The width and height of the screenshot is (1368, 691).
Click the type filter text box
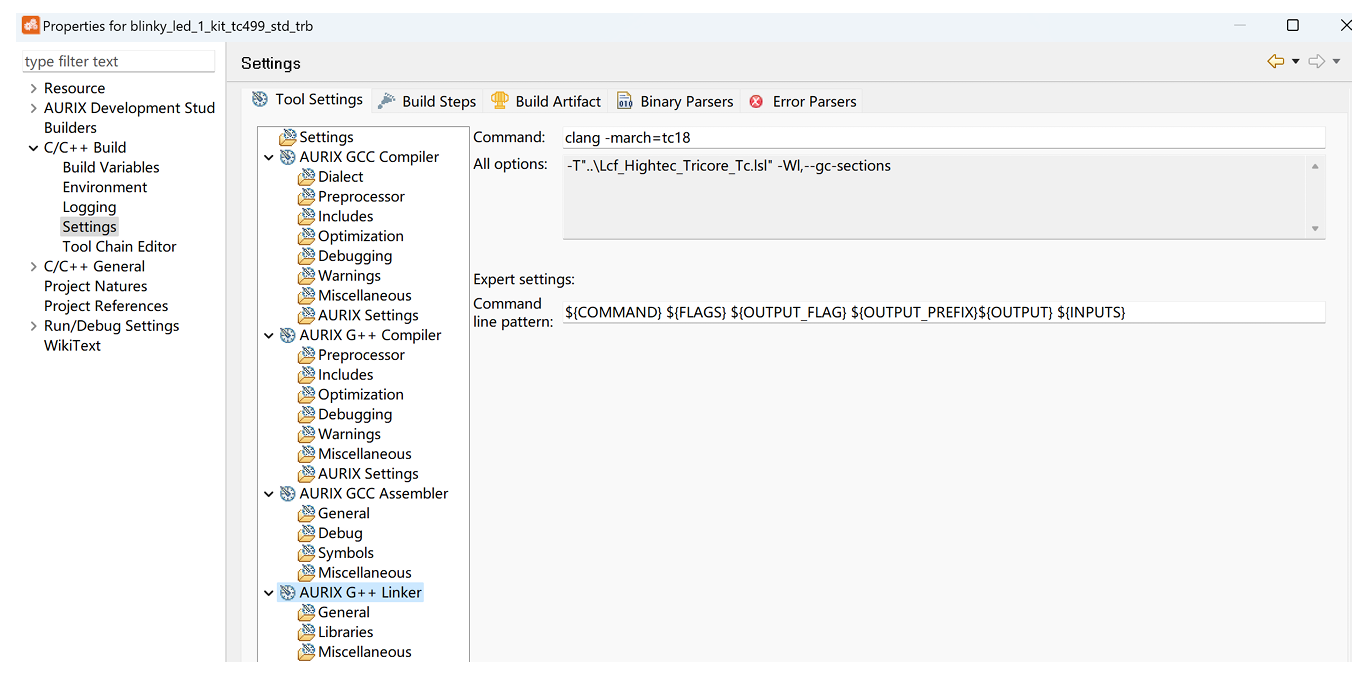(x=118, y=62)
